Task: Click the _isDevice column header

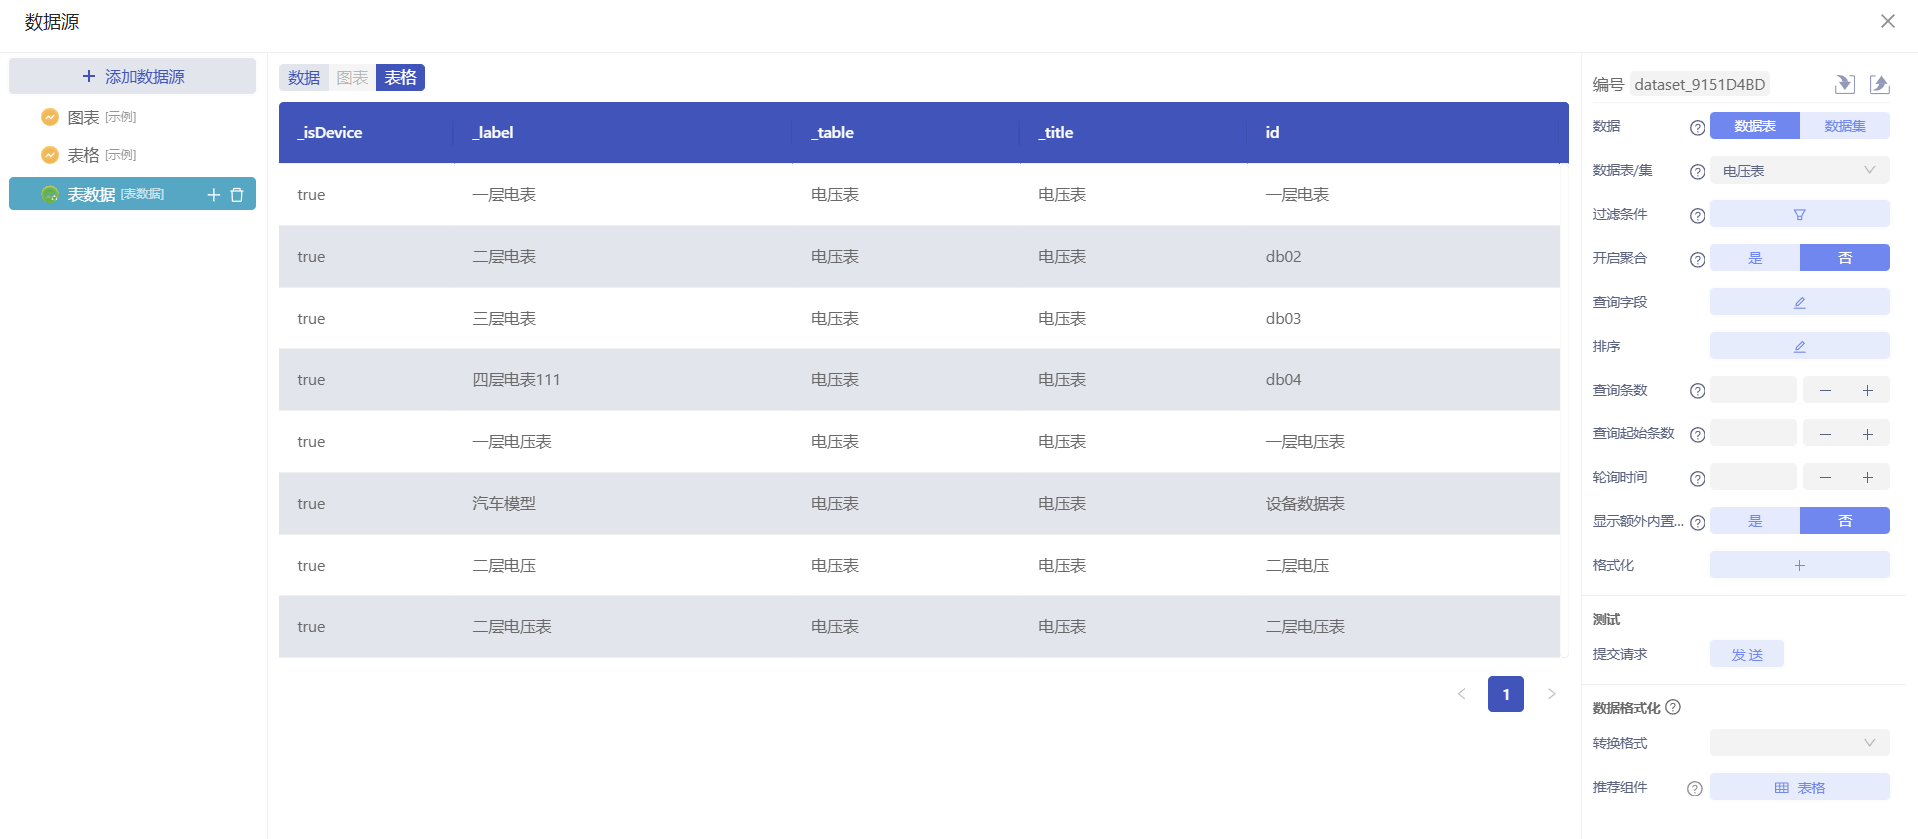Action: [x=366, y=132]
